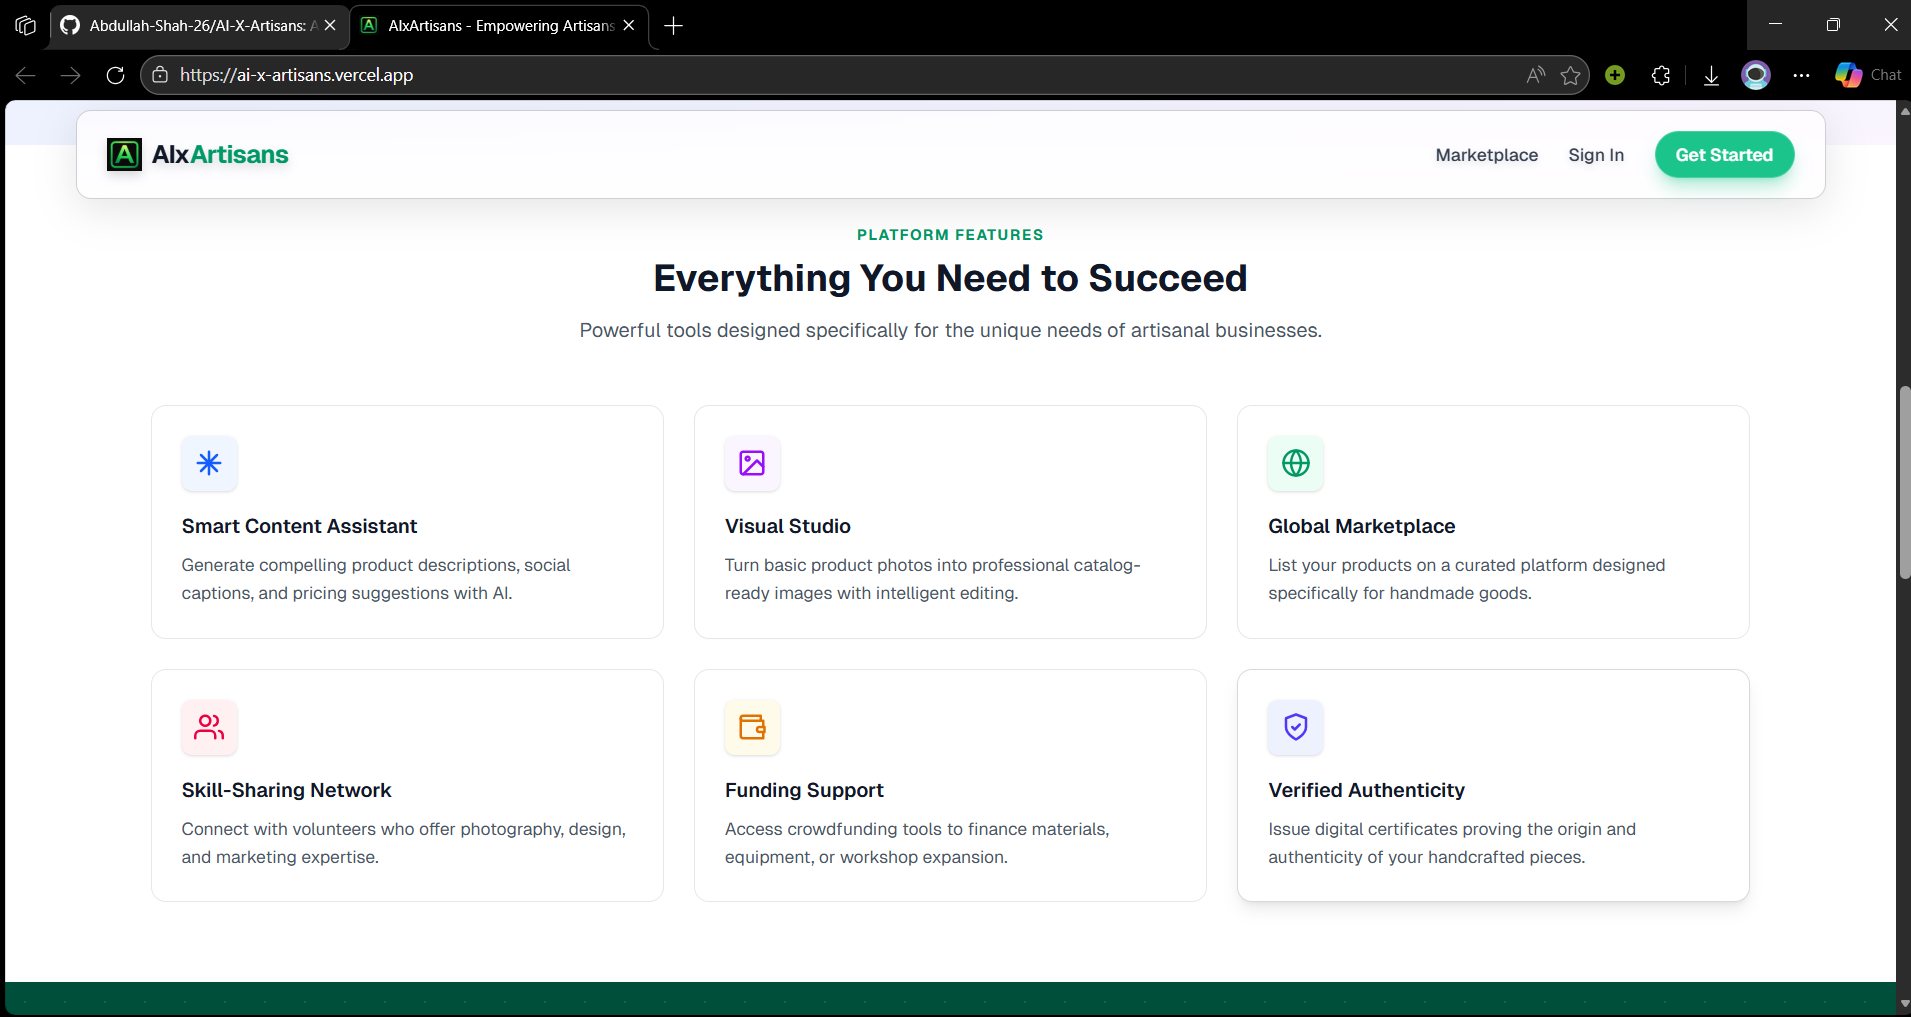The width and height of the screenshot is (1911, 1017).
Task: Click the Visual Studio card title
Action: tap(788, 526)
